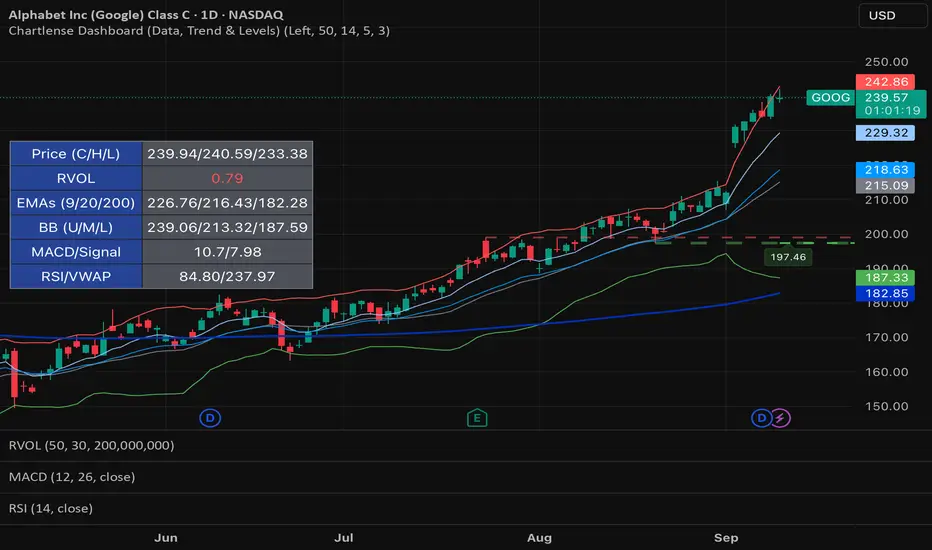Click the 239.57 last price label
Image resolution: width=932 pixels, height=550 pixels.
pos(886,97)
